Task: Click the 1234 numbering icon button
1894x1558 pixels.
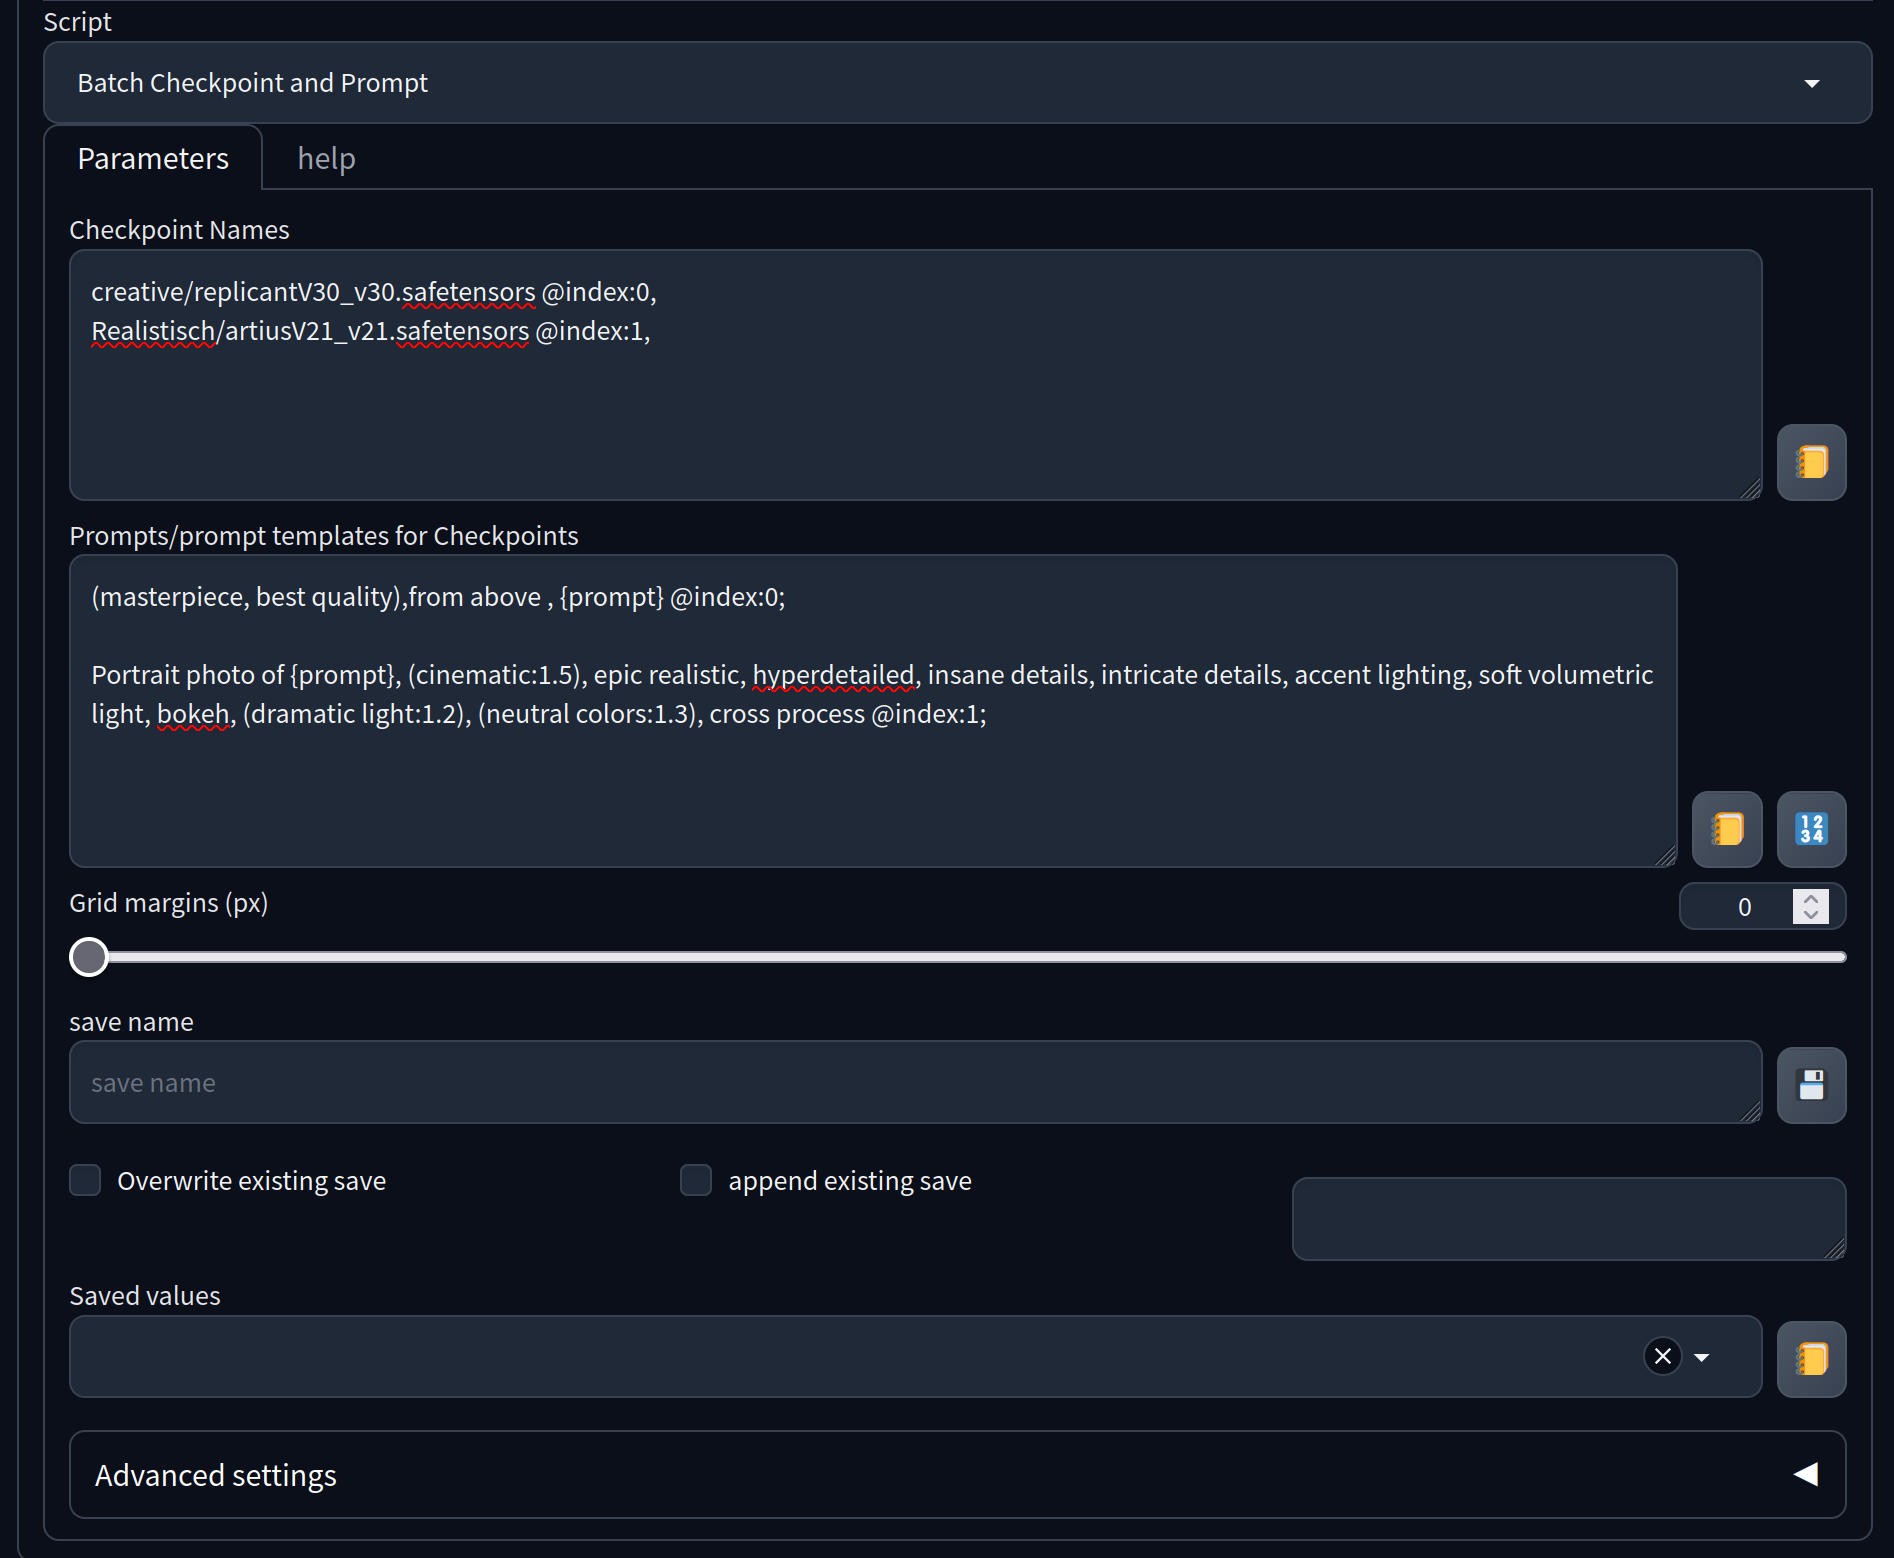Action: 1811,829
